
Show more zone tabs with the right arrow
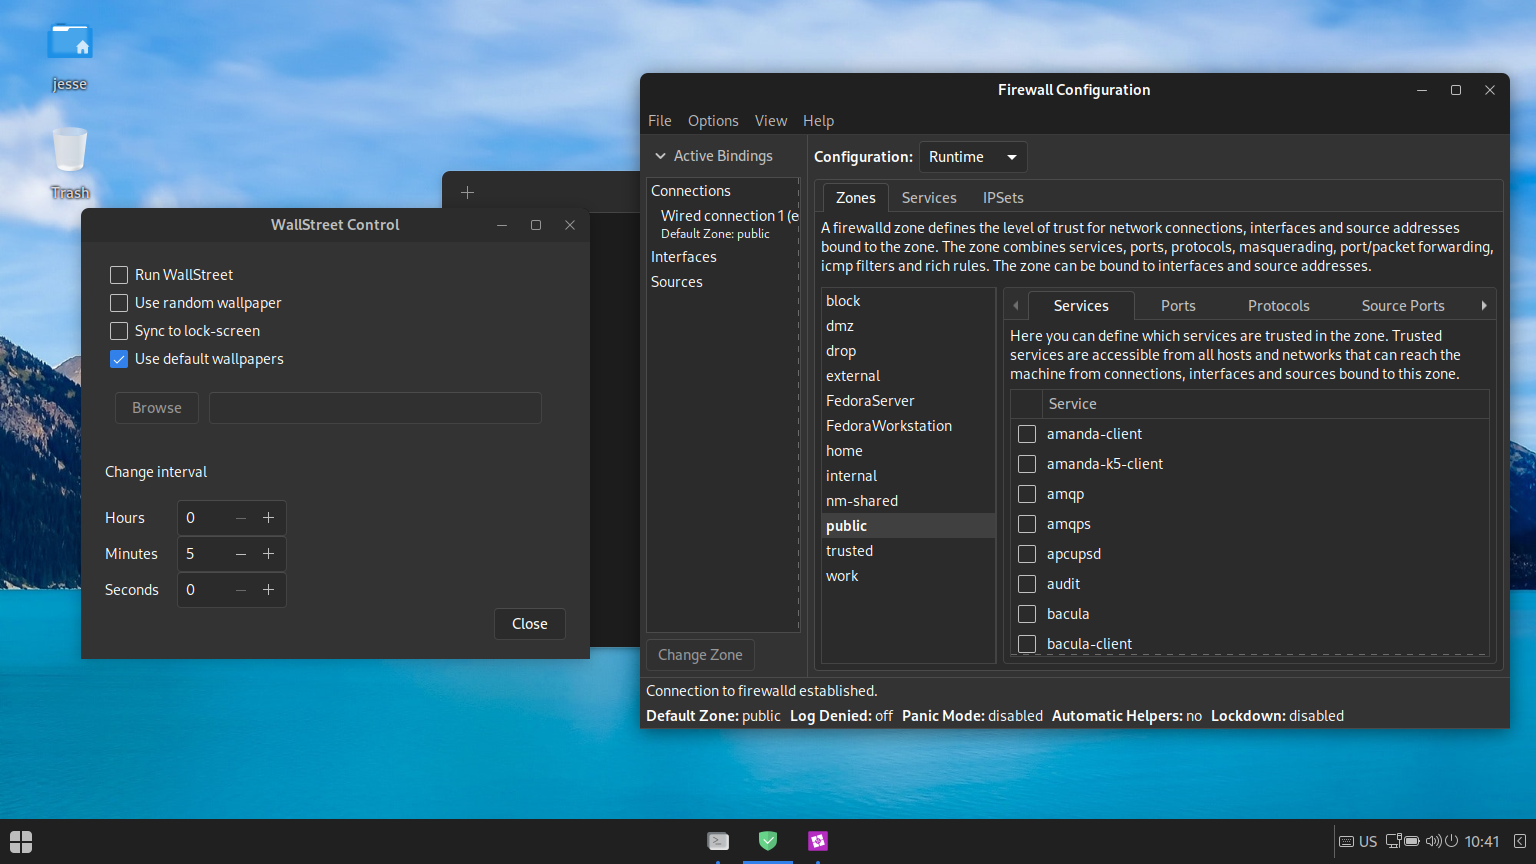tap(1484, 305)
